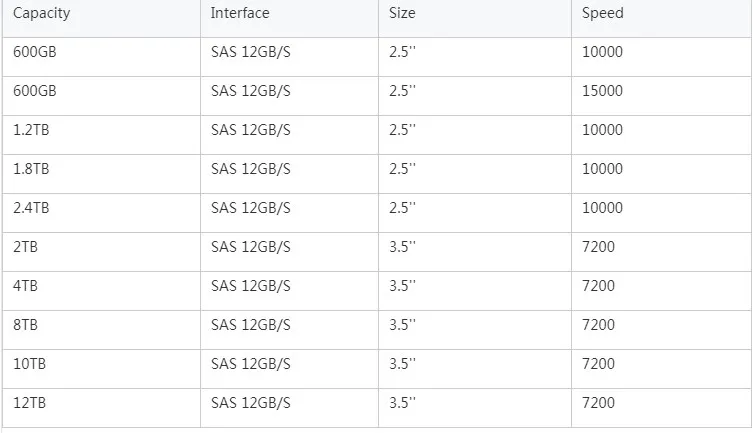This screenshot has width=753, height=433.
Task: Click the 1.2TB capacity cell
Action: [30, 130]
